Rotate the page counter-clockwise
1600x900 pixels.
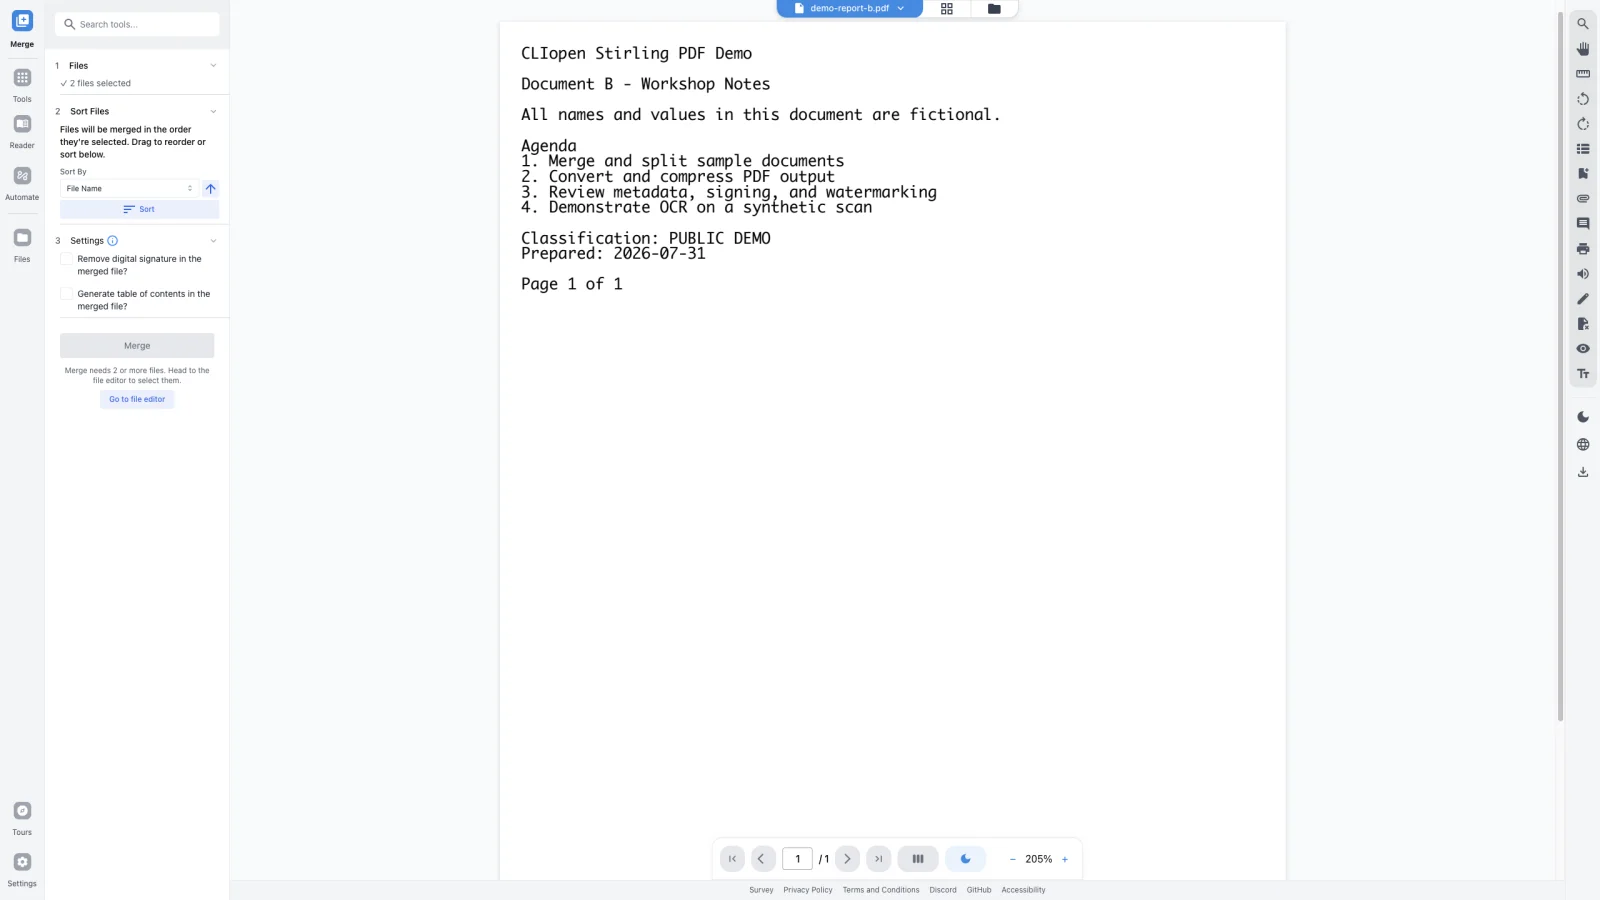click(x=1583, y=99)
